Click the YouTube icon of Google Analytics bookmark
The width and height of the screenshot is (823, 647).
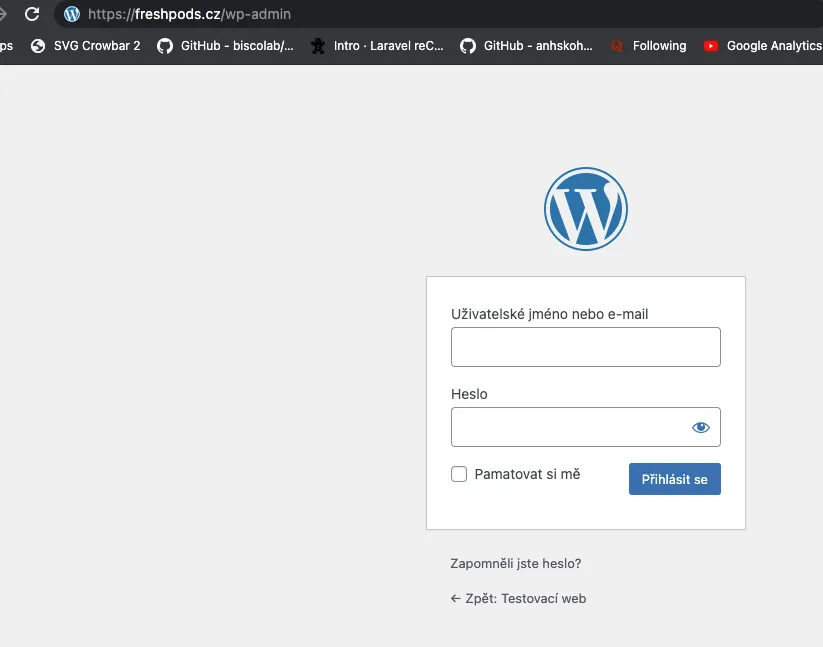[711, 46]
